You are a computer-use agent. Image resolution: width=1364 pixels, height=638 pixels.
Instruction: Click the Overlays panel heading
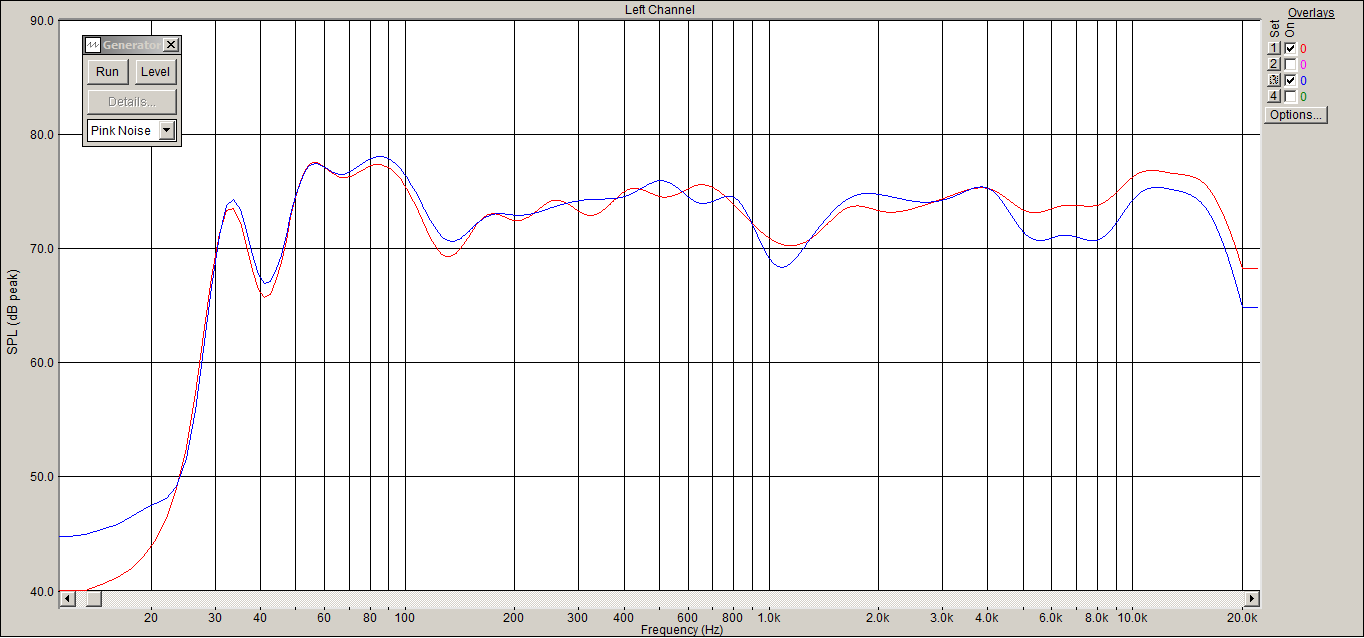click(1311, 13)
